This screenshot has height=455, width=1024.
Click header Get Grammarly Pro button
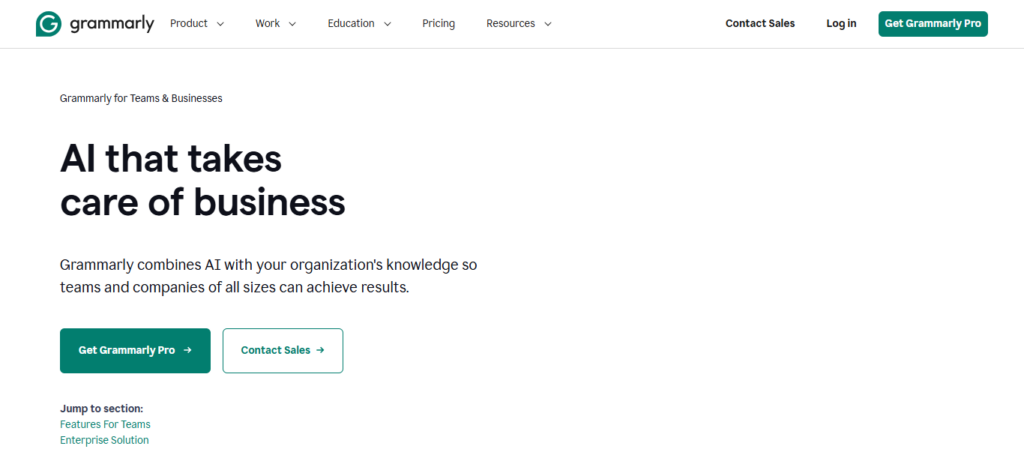coord(933,24)
